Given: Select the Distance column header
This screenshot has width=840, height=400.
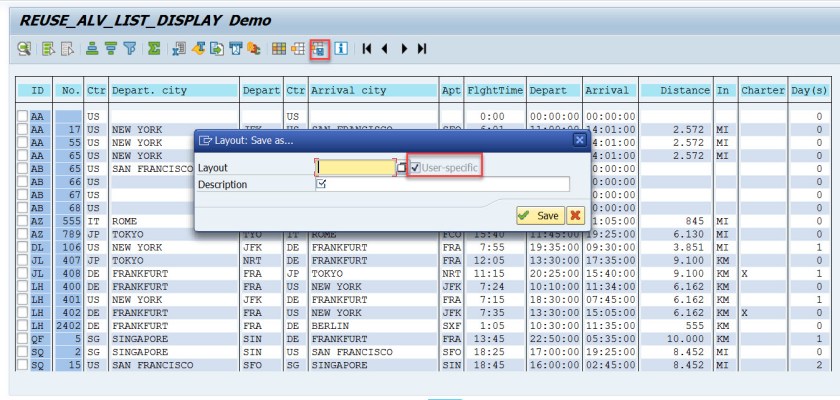Looking at the screenshot, I should 675,90.
